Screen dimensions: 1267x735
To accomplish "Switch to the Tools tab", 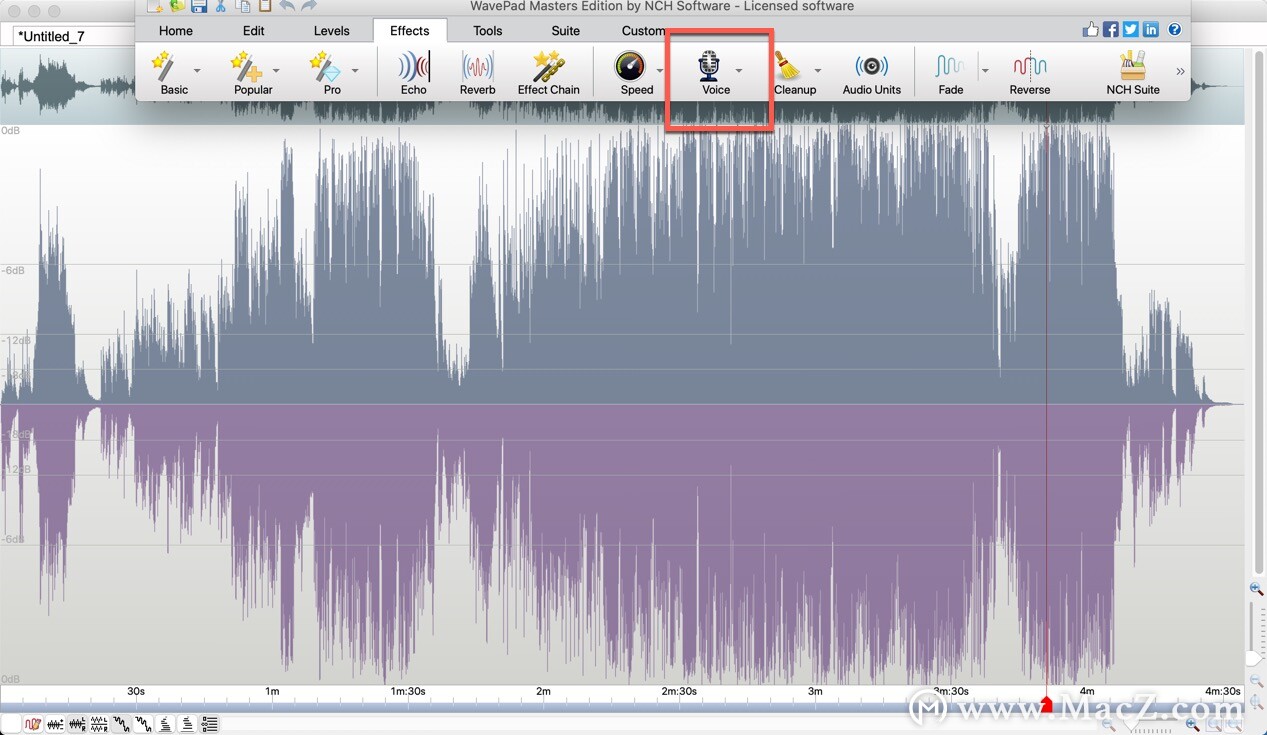I will click(x=488, y=31).
